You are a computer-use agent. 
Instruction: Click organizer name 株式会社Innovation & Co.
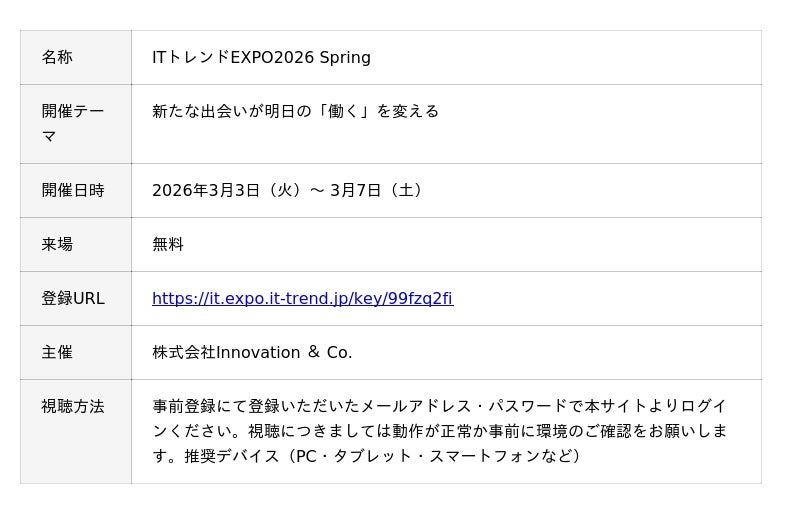(252, 352)
